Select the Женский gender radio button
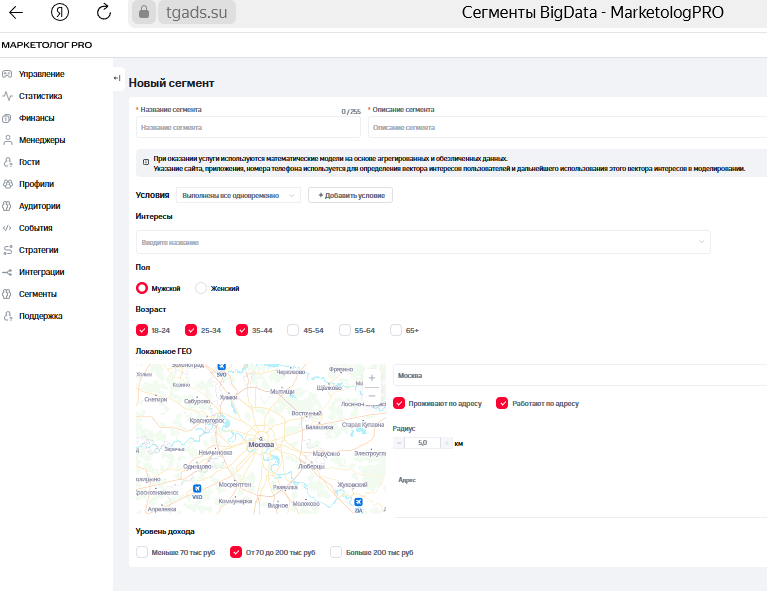767x591 pixels. click(x=201, y=288)
